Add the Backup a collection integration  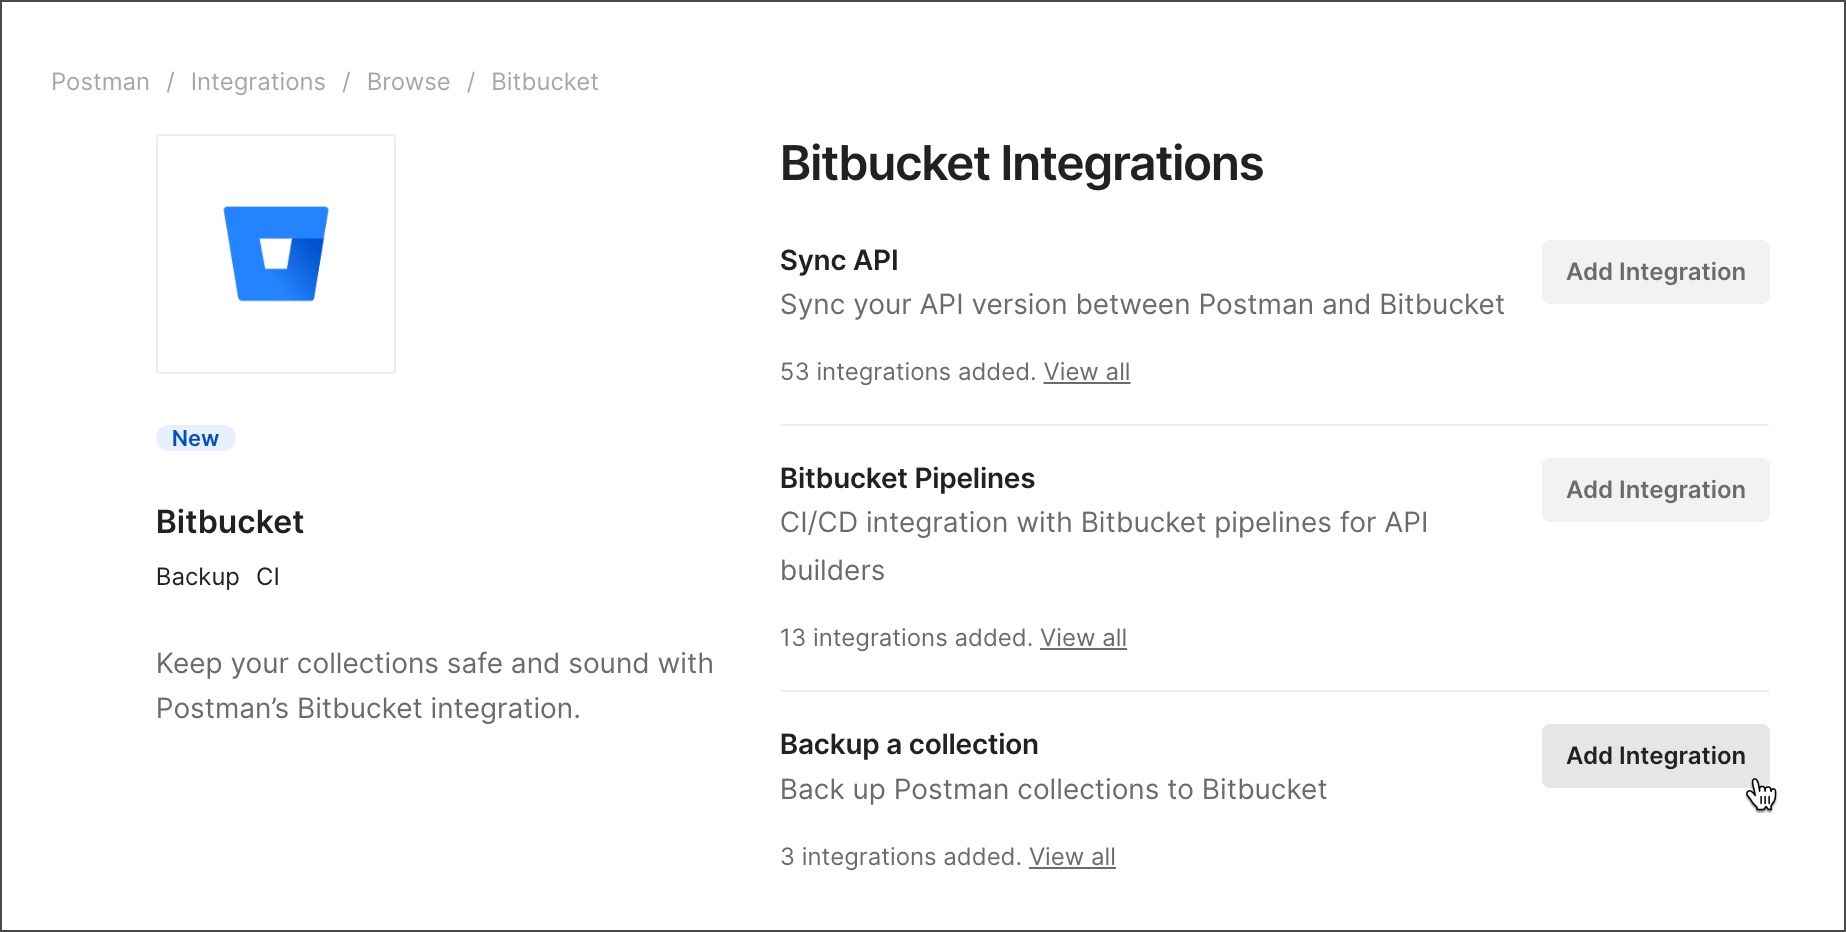[x=1655, y=755]
